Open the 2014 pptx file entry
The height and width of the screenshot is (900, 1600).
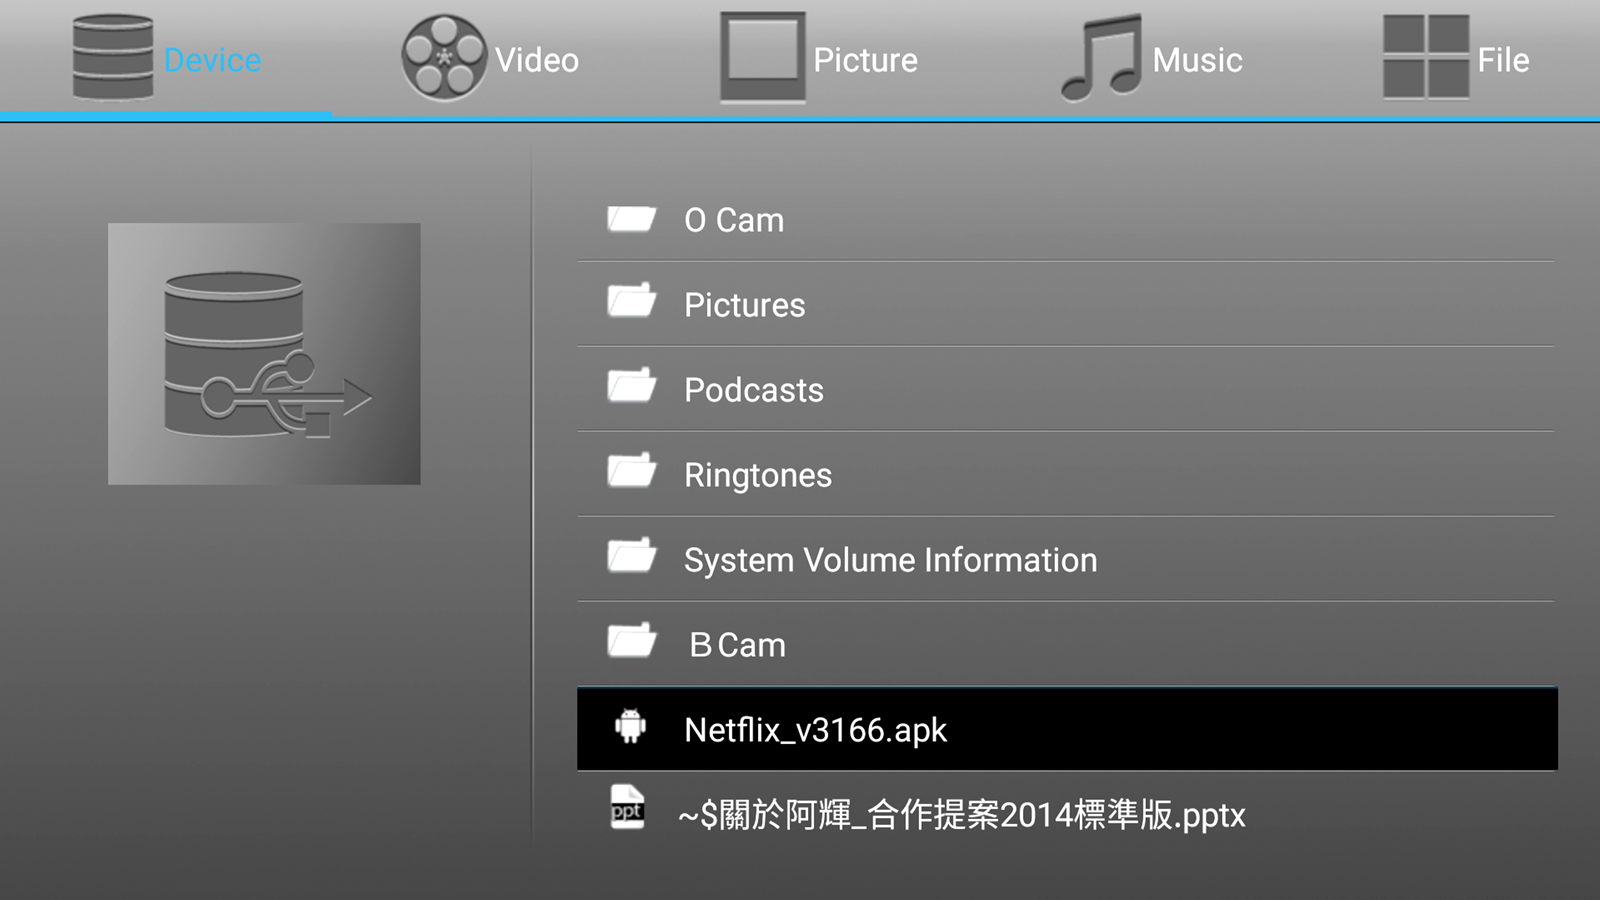962,815
